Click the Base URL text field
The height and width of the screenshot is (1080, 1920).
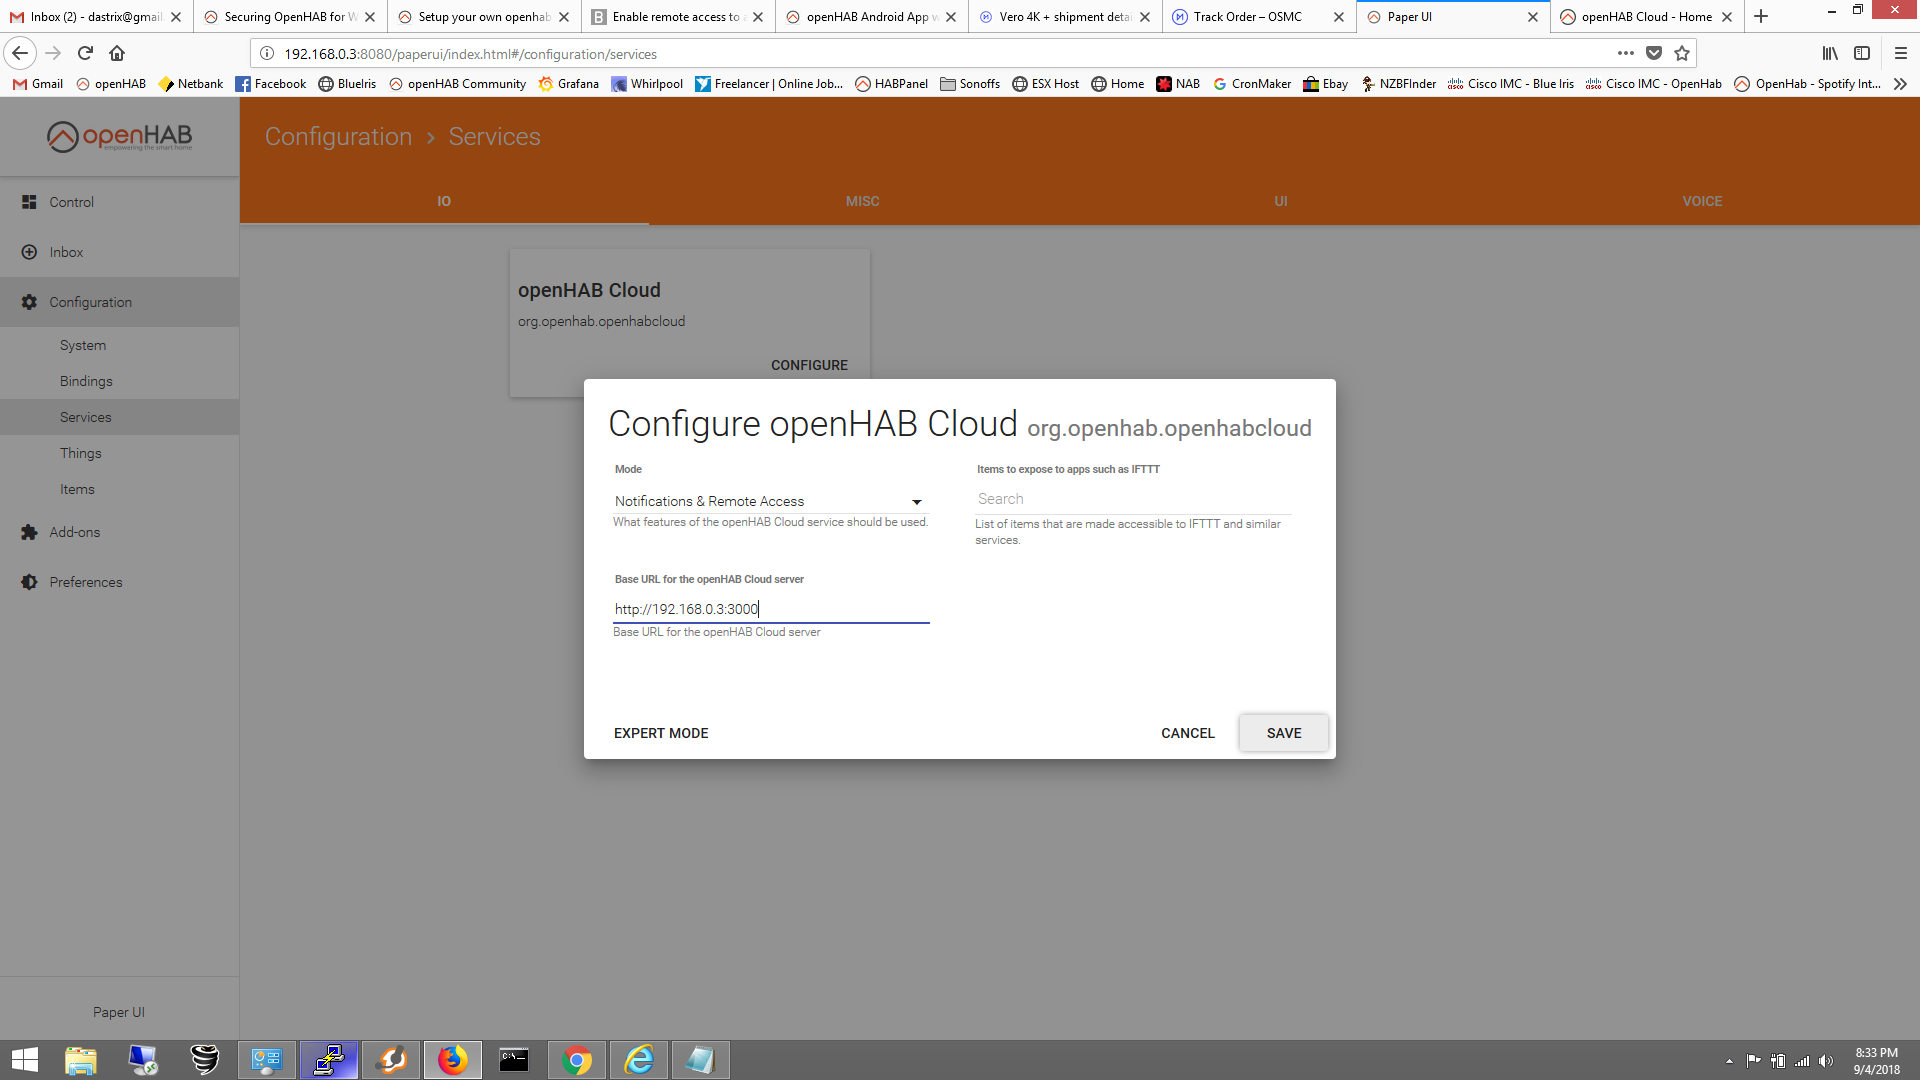click(x=770, y=609)
